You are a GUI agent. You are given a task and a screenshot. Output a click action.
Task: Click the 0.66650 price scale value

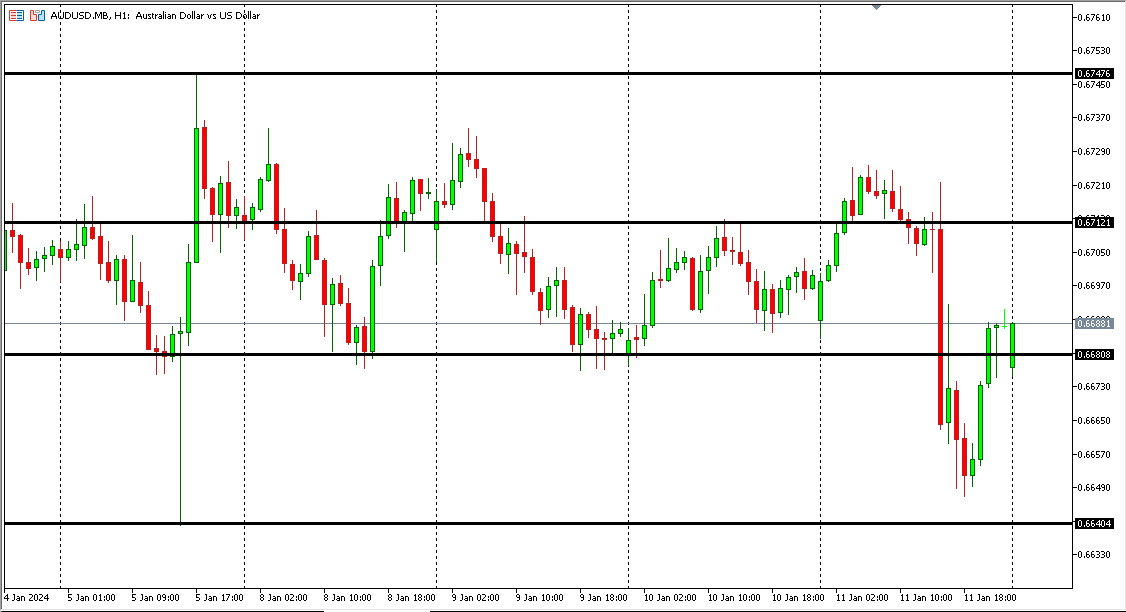1094,420
